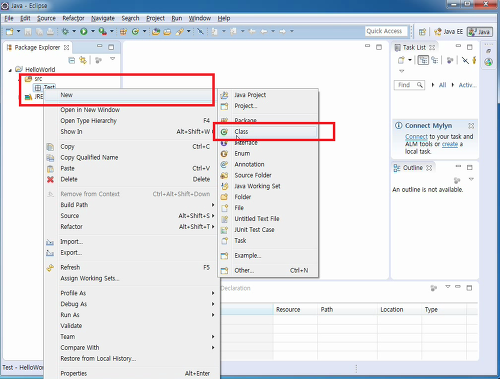Close the Connect Mylyn notice
Viewport: 500px width, 379px height.
(x=471, y=126)
